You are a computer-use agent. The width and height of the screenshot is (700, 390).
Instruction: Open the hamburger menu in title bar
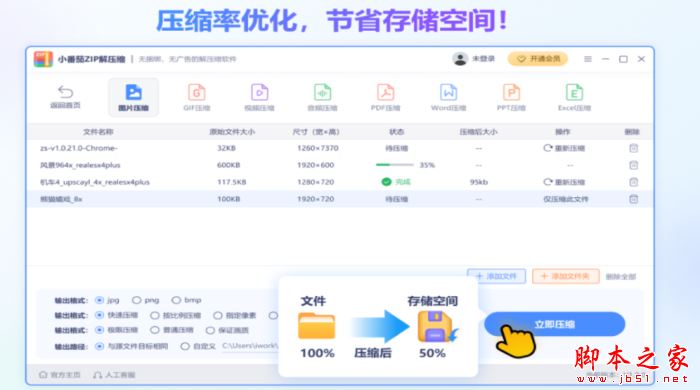(588, 59)
